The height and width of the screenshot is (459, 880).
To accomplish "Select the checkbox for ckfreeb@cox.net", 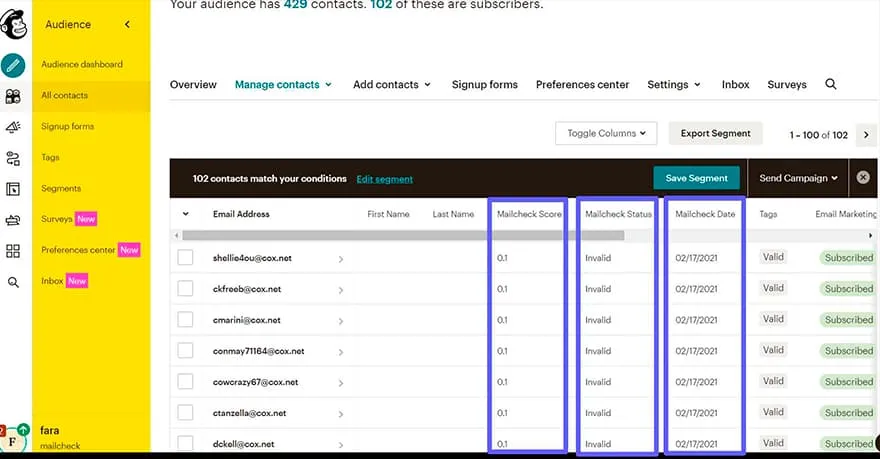I will pyautogui.click(x=185, y=288).
